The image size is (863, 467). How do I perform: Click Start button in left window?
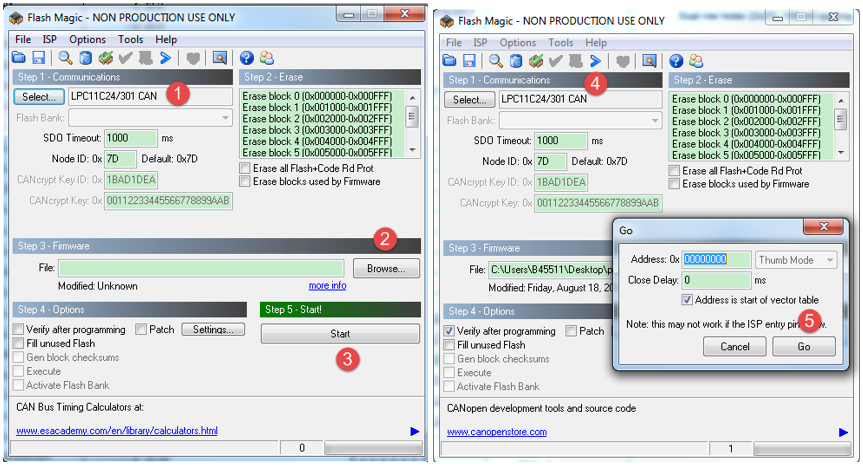click(340, 333)
